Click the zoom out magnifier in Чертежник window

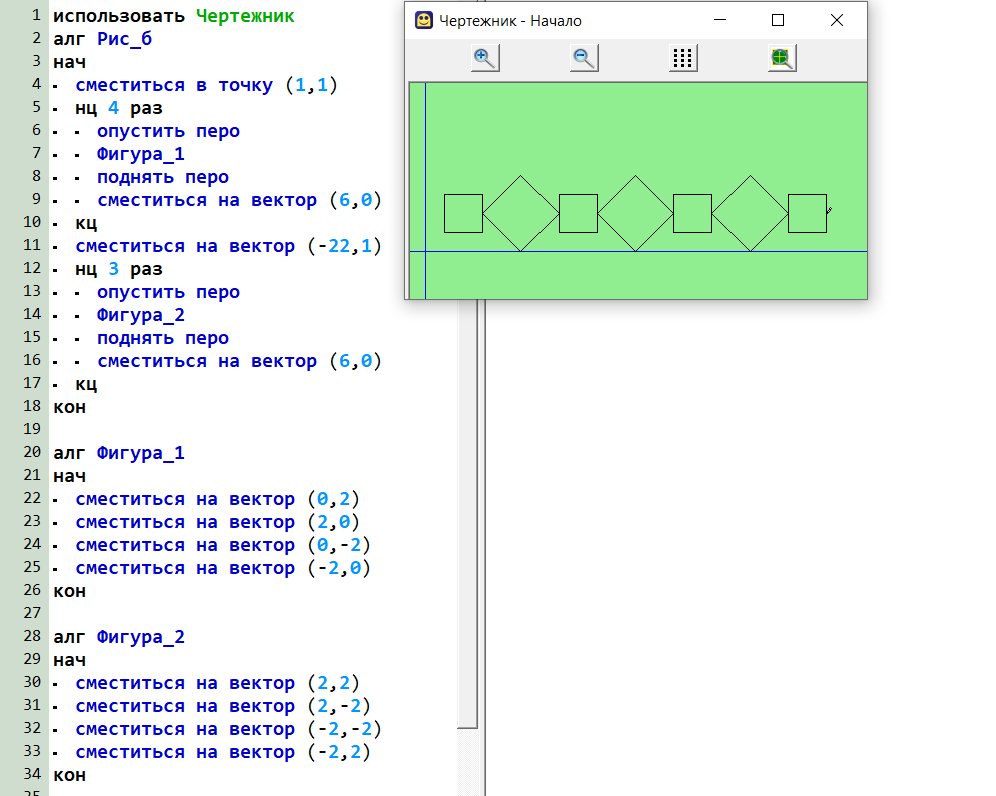click(584, 58)
